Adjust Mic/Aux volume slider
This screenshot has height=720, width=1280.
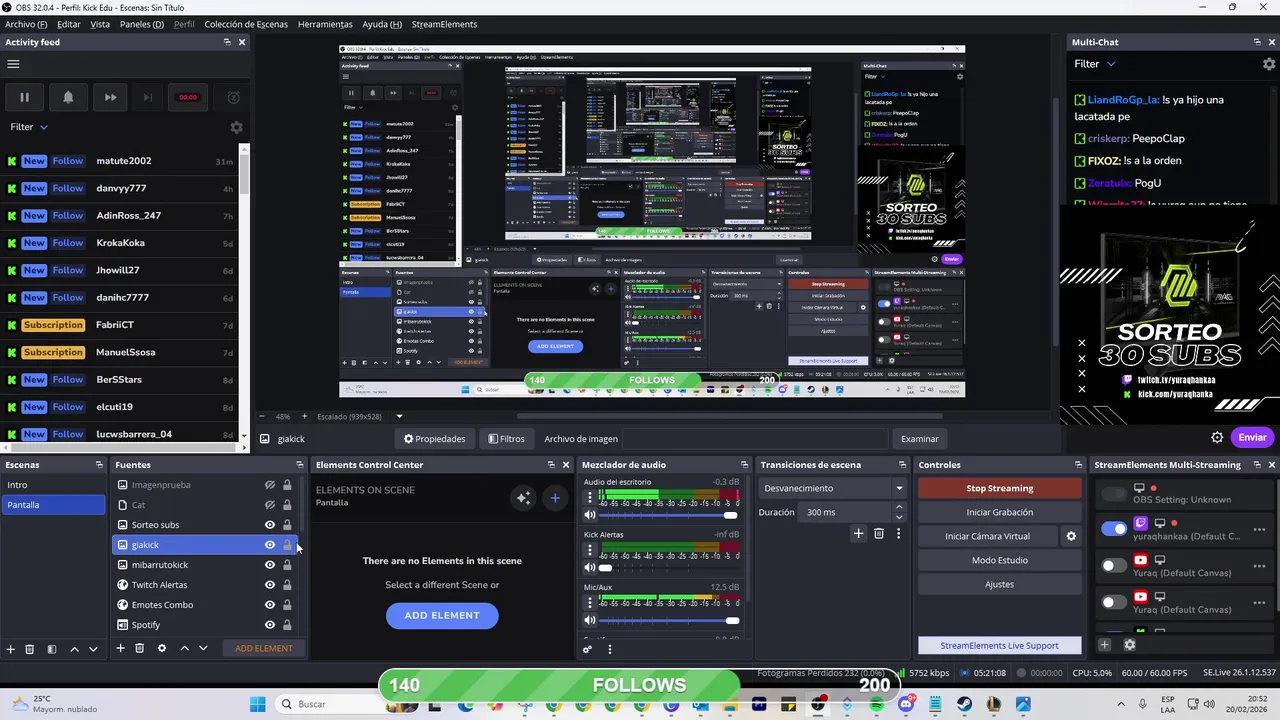pyautogui.click(x=668, y=621)
